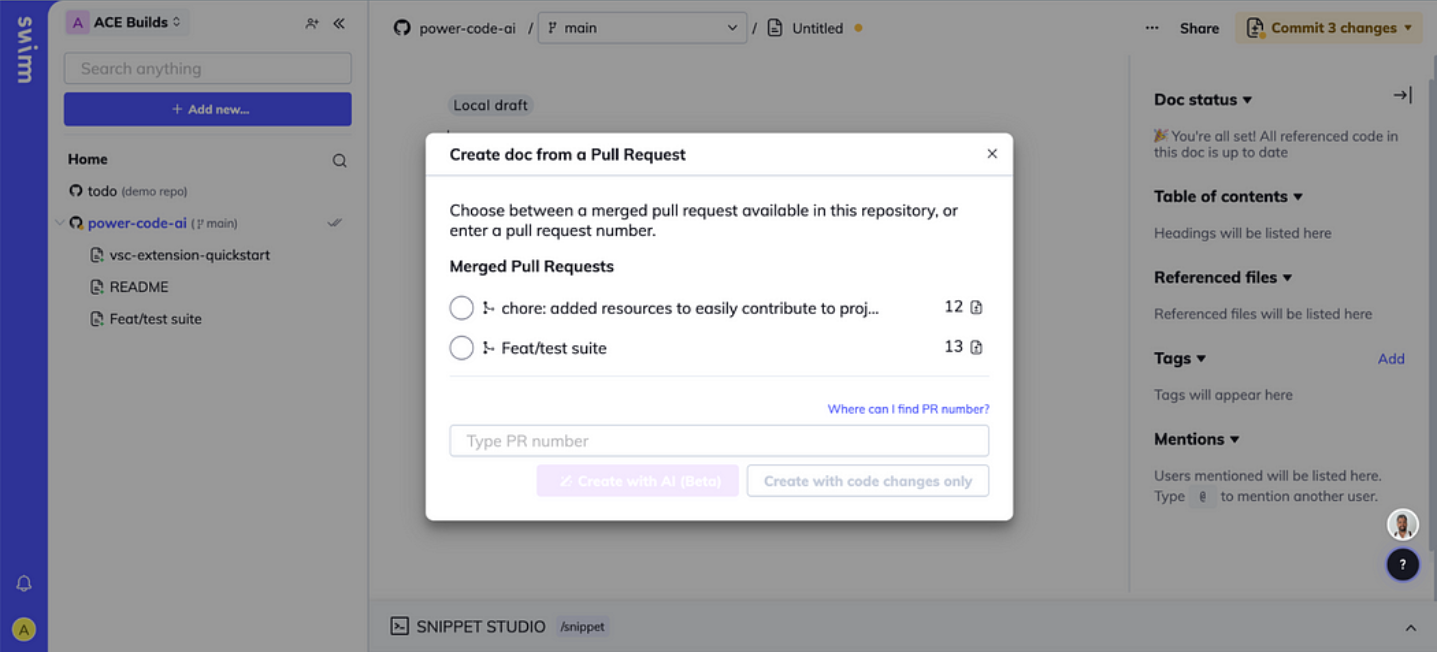Collapse the power-code-ai repo tree
Screen dimensions: 1437x652
(x=59, y=223)
